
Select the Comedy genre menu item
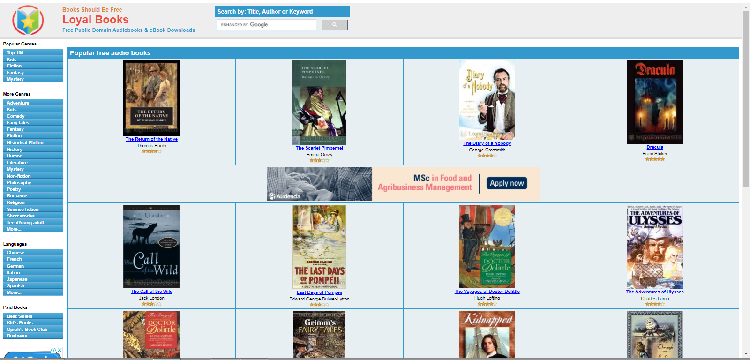33,116
